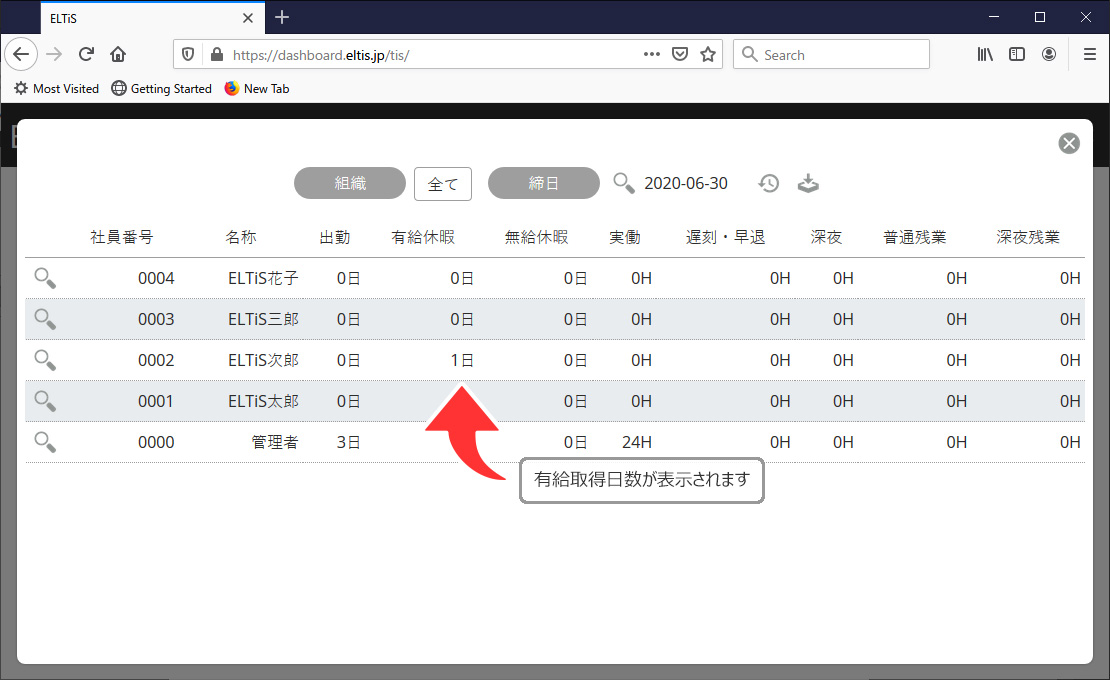Viewport: 1110px width, 680px height.
Task: Select employee number 0002 cell
Action: (156, 360)
